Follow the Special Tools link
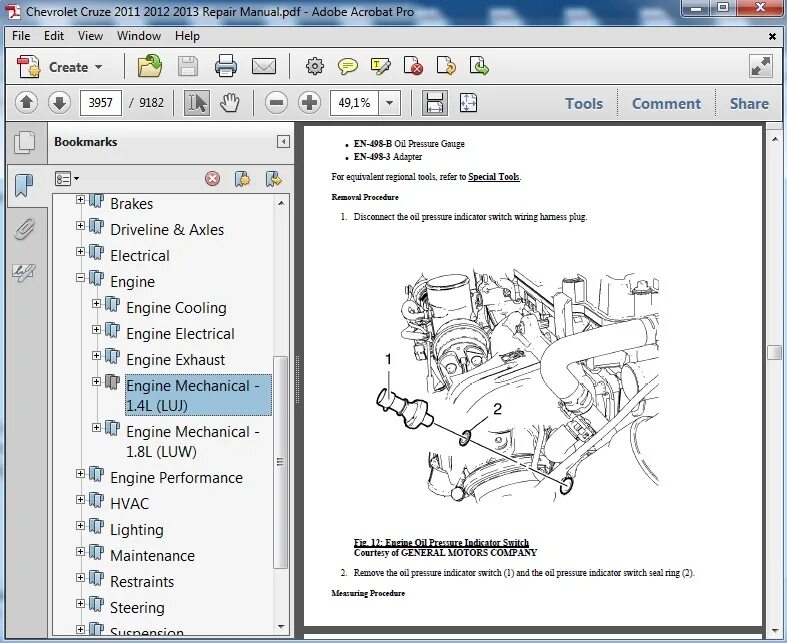 tap(493, 177)
